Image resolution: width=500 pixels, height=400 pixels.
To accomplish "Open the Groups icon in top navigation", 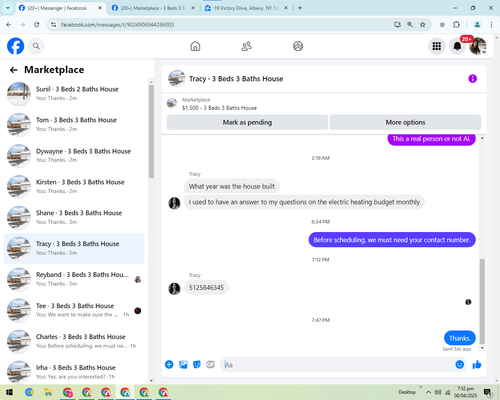I will coord(298,46).
